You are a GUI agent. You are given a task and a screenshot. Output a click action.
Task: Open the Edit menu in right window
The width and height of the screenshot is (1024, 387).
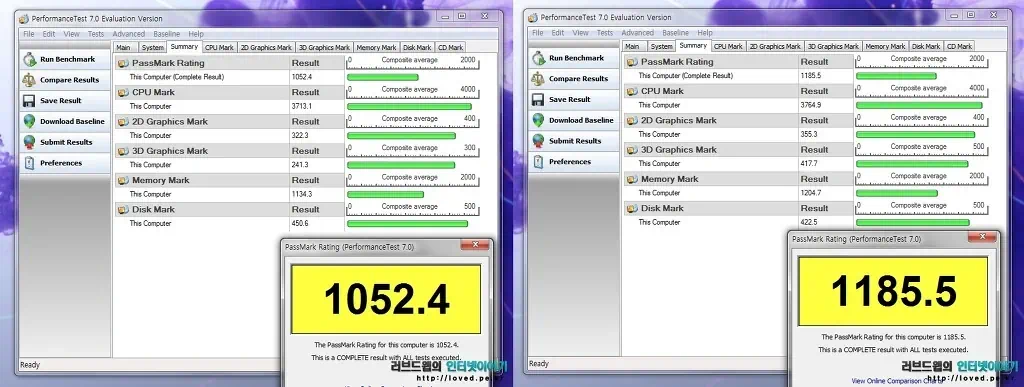[558, 33]
